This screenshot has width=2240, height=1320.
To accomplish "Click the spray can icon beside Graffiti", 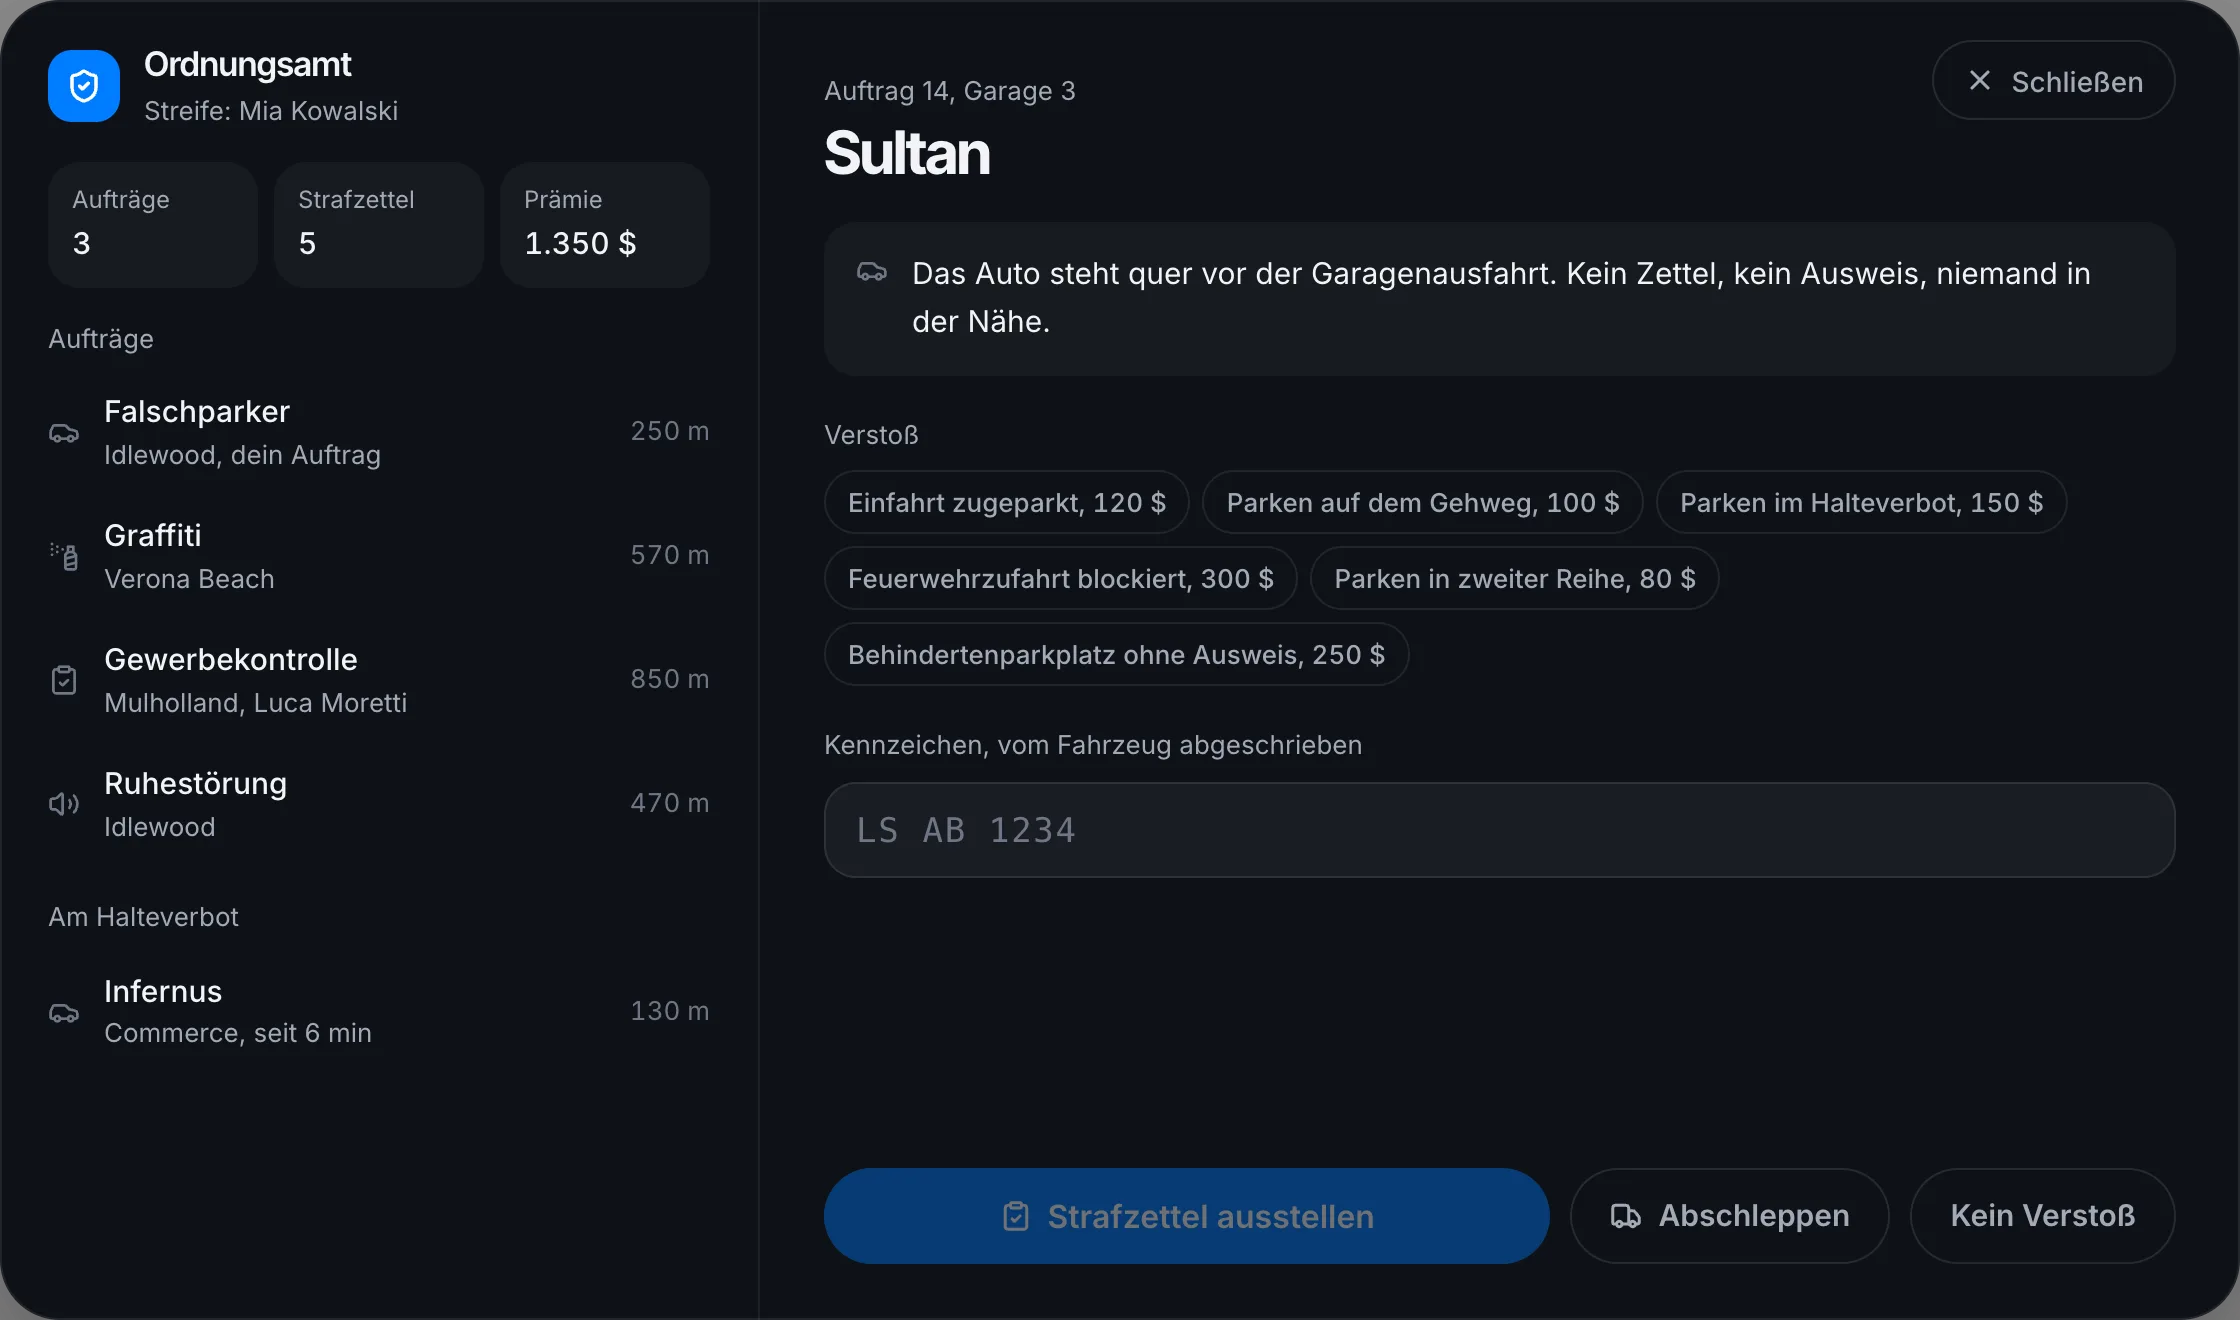I will pyautogui.click(x=64, y=556).
